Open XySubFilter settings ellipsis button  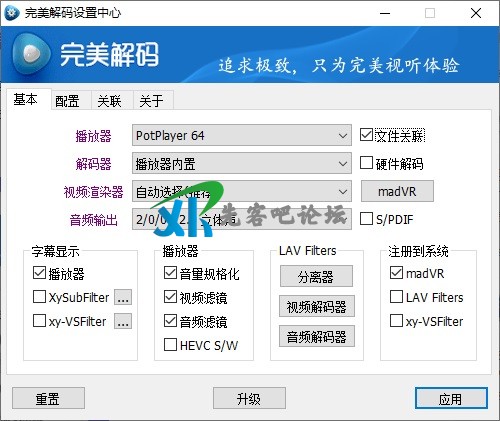123,297
